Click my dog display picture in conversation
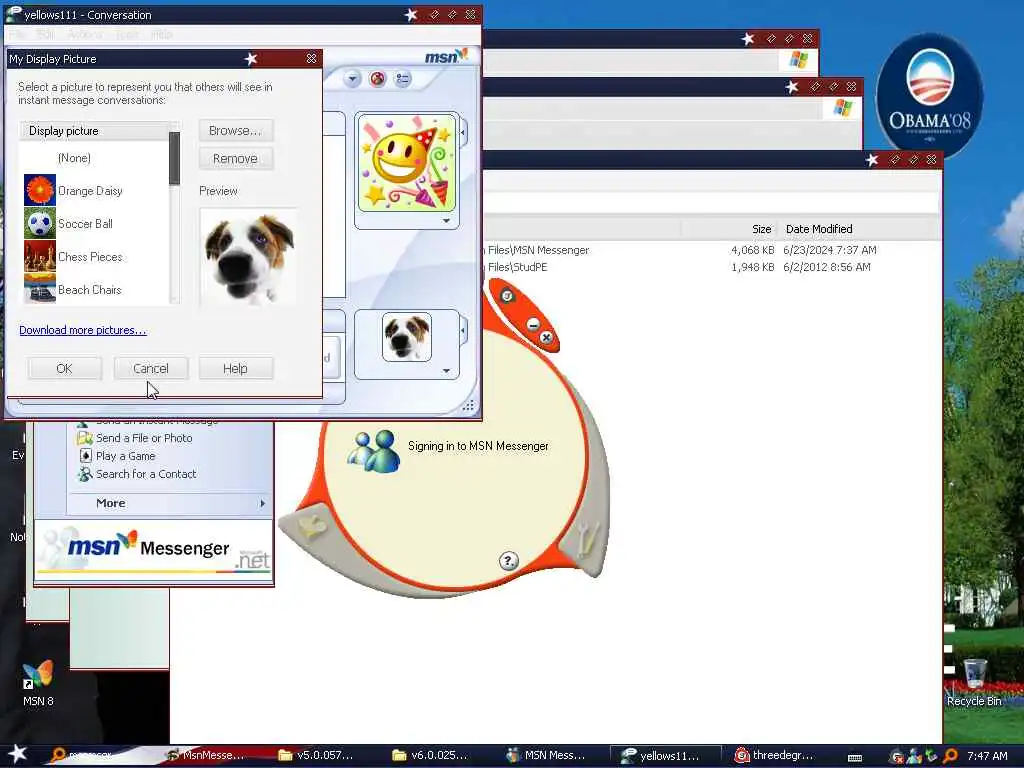 (407, 337)
